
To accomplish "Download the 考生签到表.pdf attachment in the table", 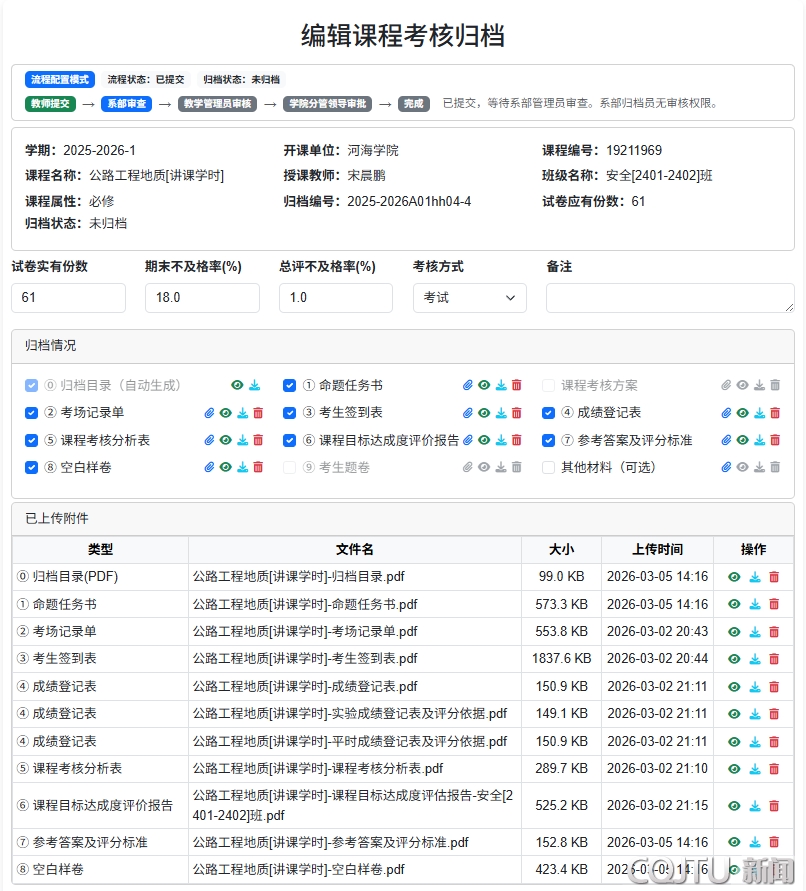I will (755, 659).
